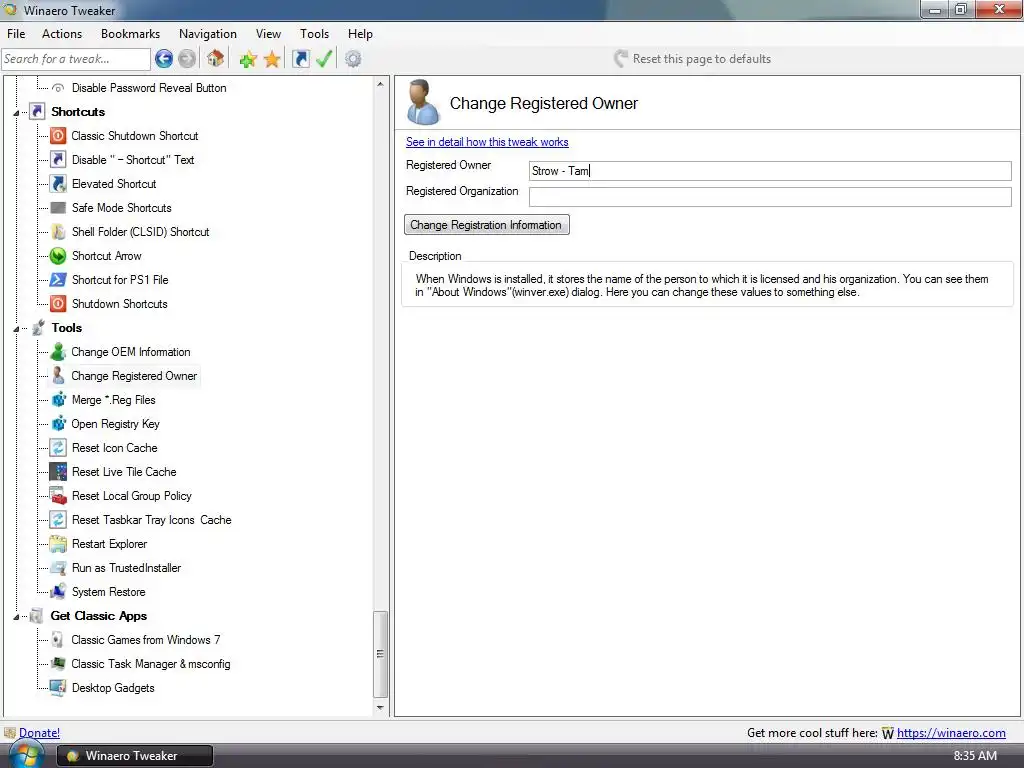Click the green plus Add Bookmark star
This screenshot has width=1024, height=768.
point(248,59)
